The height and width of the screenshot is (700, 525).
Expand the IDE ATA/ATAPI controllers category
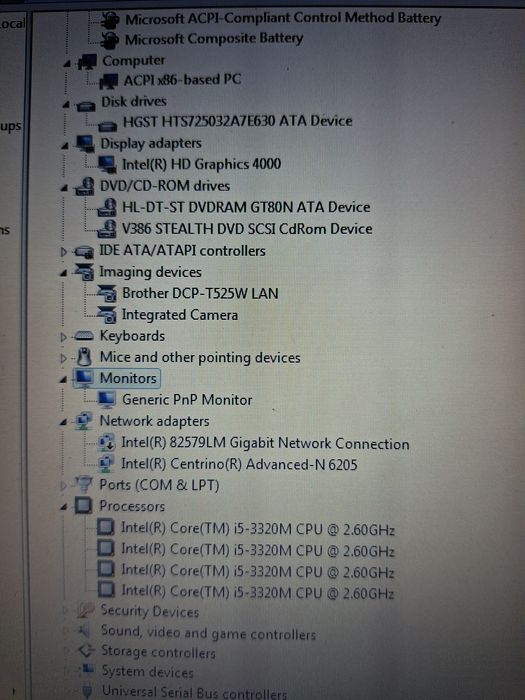tap(64, 252)
